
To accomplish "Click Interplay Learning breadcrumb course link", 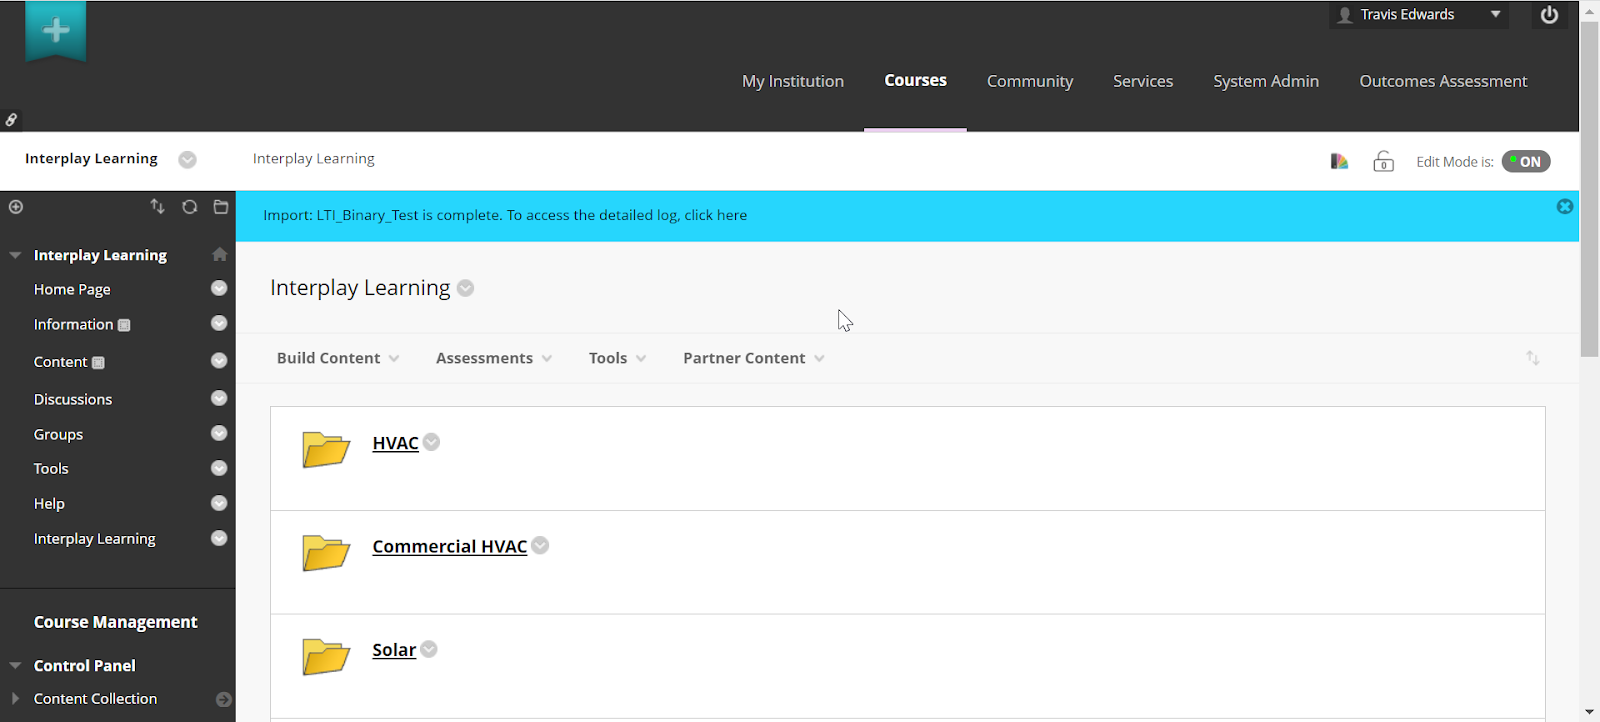I will (x=91, y=158).
